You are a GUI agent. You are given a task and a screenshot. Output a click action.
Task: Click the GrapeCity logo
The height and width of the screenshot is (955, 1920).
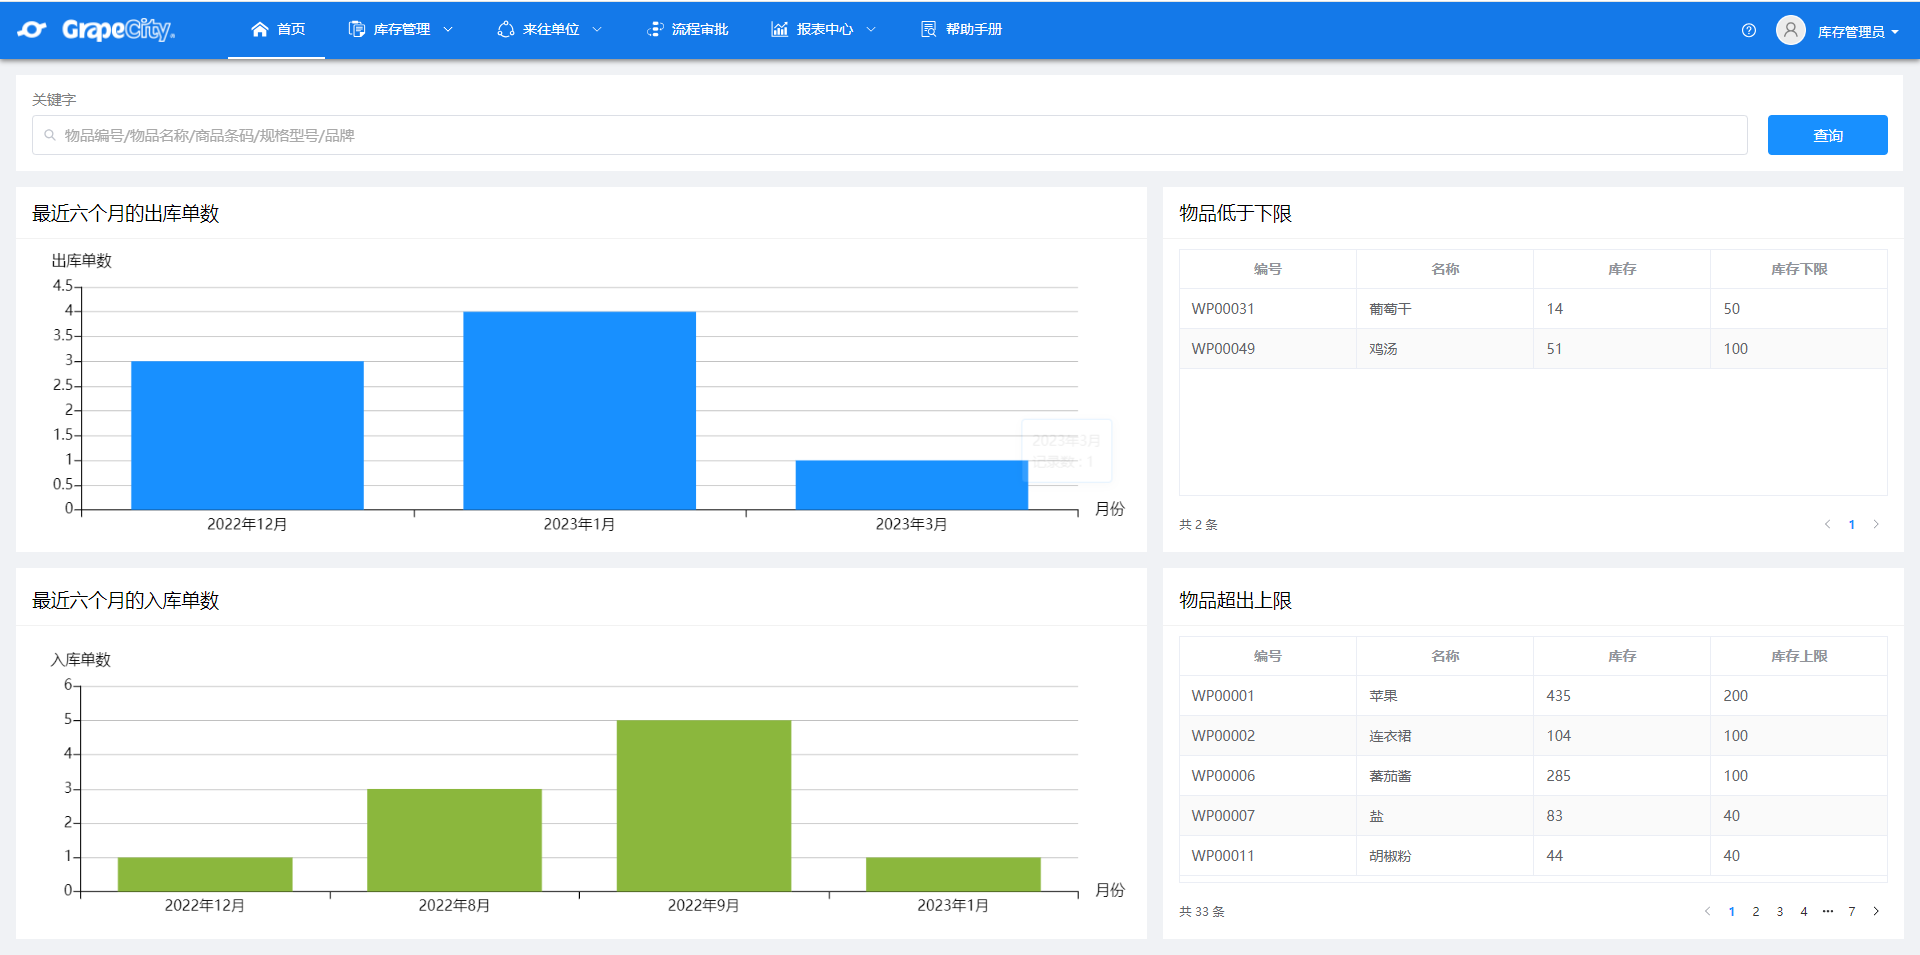[x=96, y=30]
